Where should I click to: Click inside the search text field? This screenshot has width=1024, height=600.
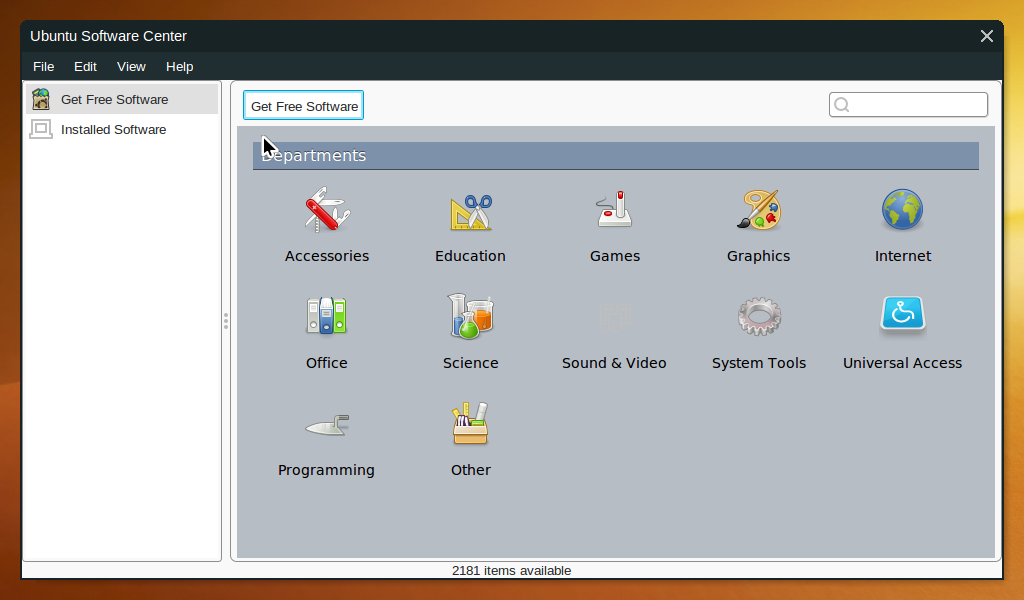pyautogui.click(x=908, y=104)
